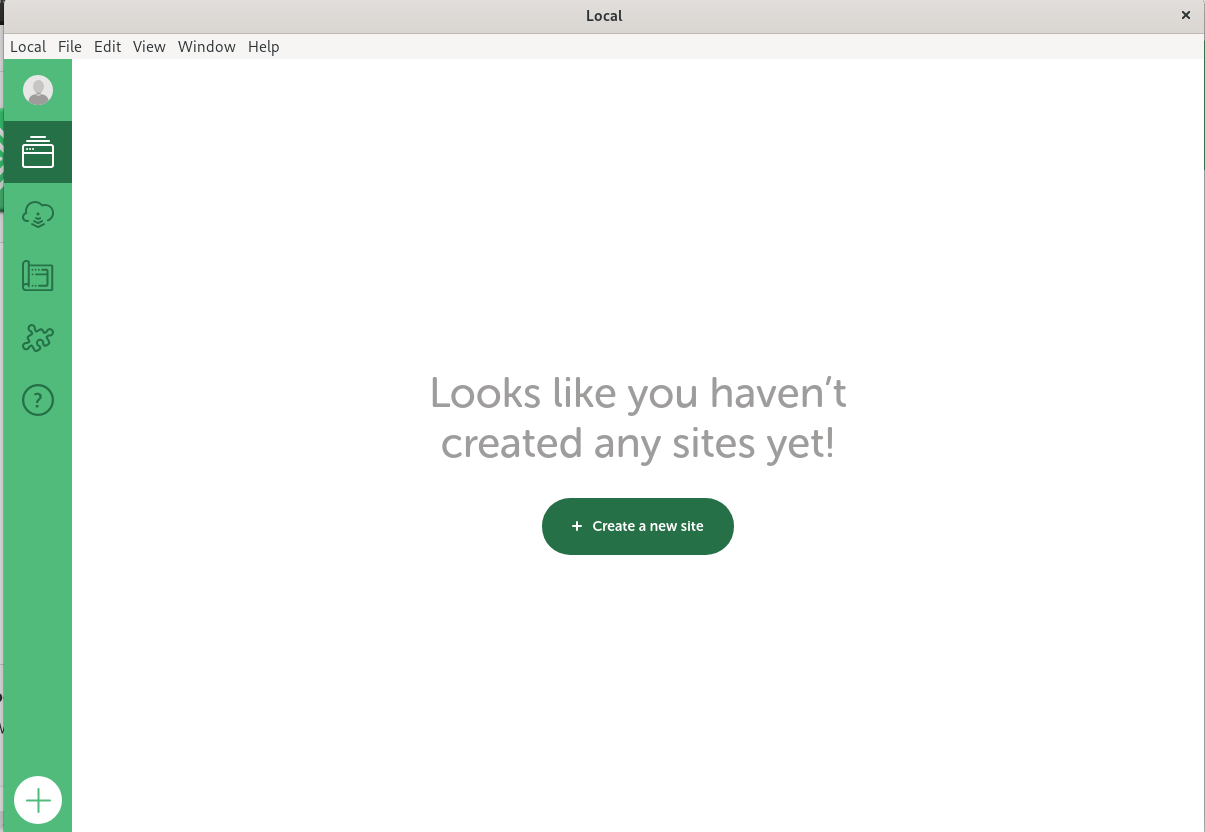Open the Connect cloud icon
This screenshot has width=1205, height=832.
(x=38, y=214)
